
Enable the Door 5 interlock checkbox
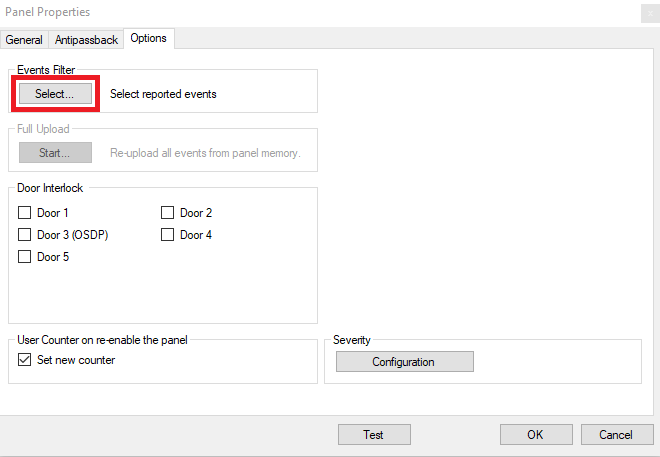pos(24,256)
